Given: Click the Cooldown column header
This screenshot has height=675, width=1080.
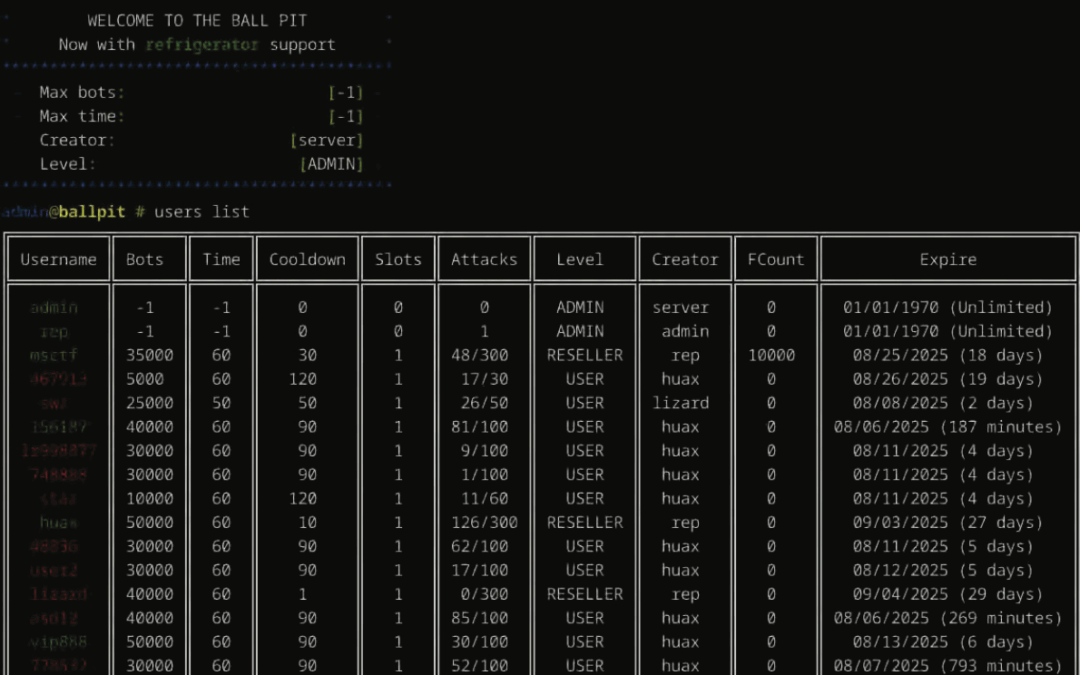Looking at the screenshot, I should click(307, 260).
